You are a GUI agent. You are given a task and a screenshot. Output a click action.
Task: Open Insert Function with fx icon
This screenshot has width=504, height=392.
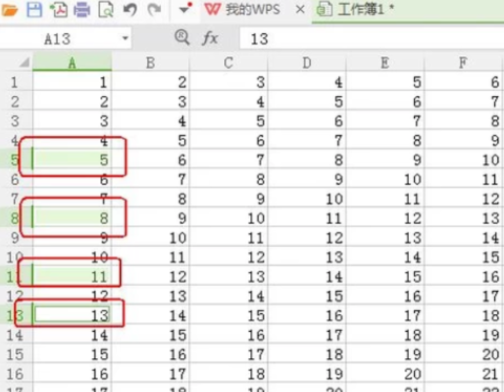210,38
